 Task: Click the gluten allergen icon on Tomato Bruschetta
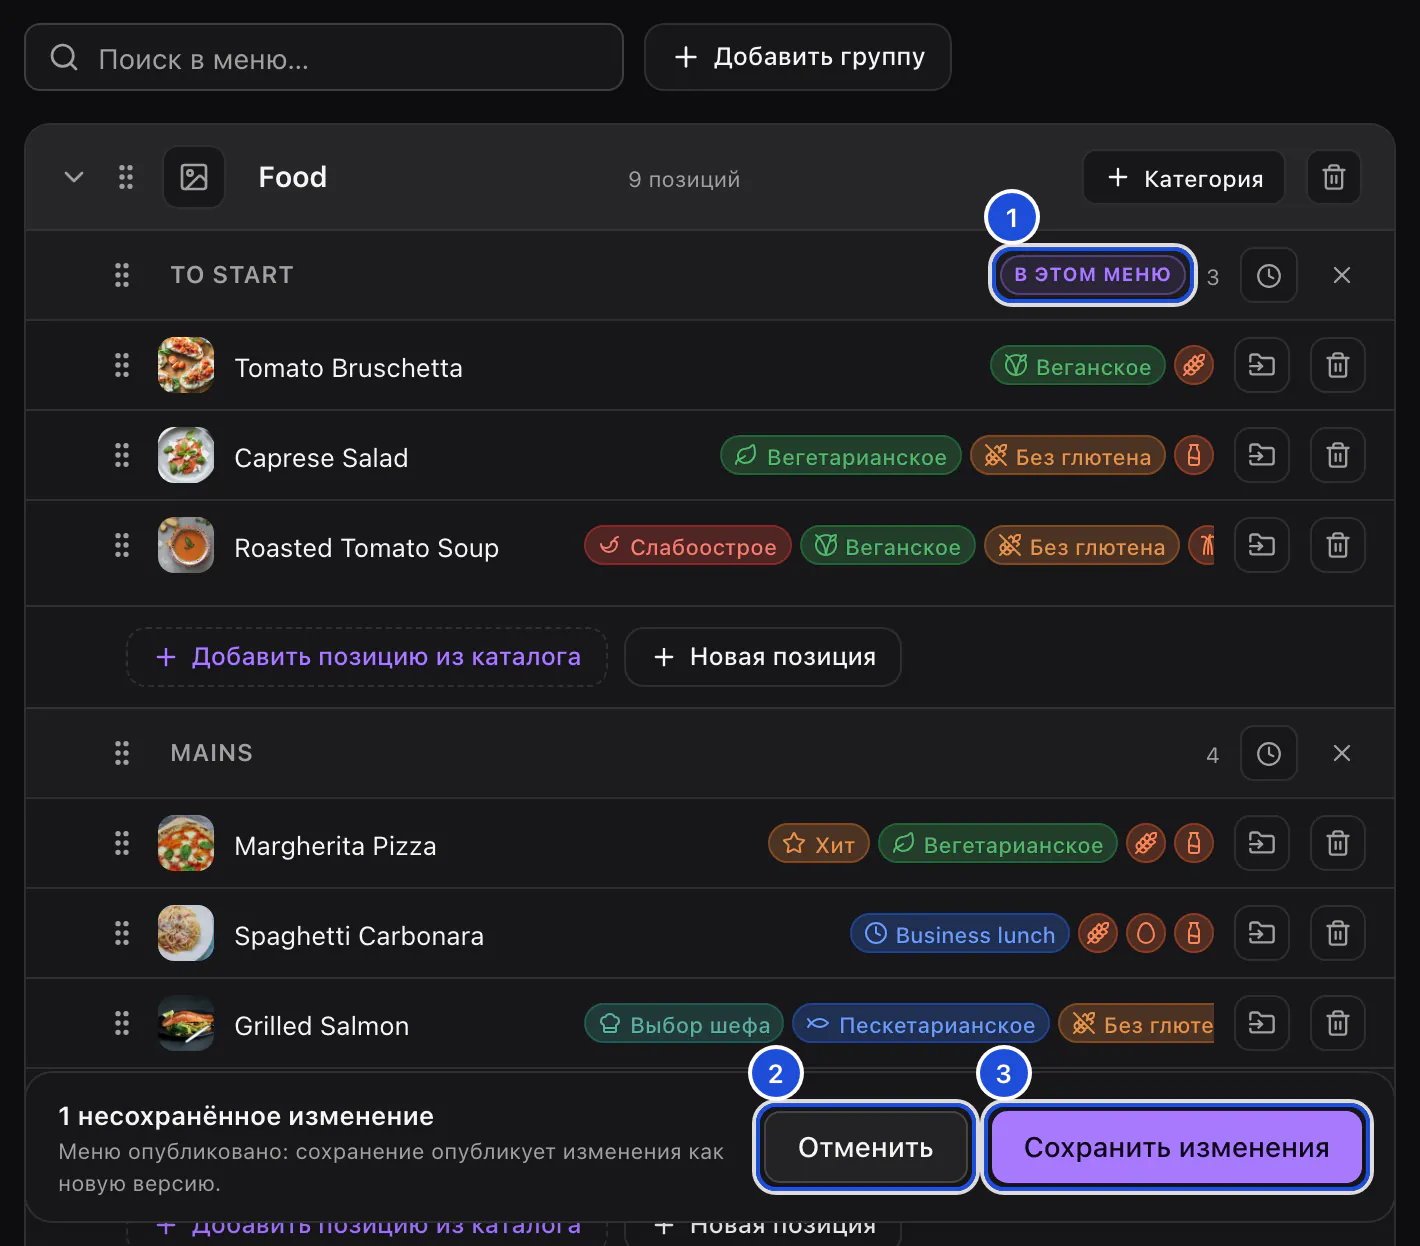(x=1194, y=366)
